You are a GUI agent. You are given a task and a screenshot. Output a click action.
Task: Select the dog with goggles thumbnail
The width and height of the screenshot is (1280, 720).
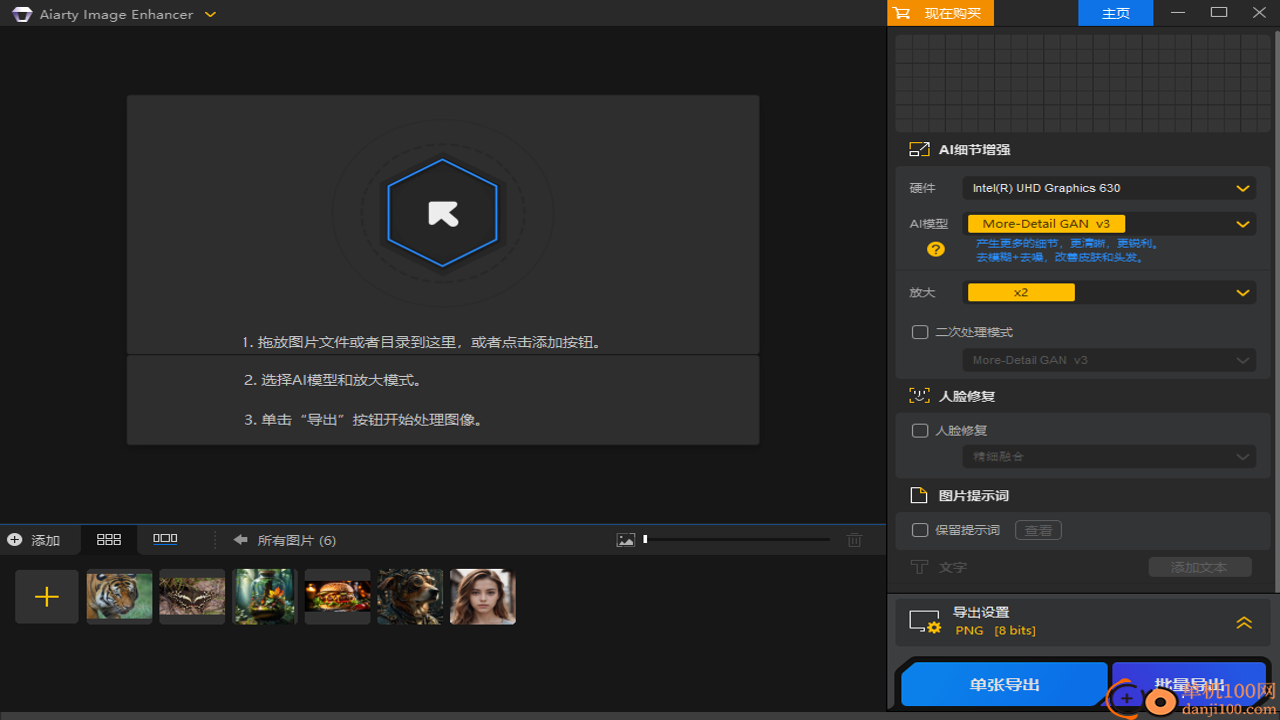[410, 597]
